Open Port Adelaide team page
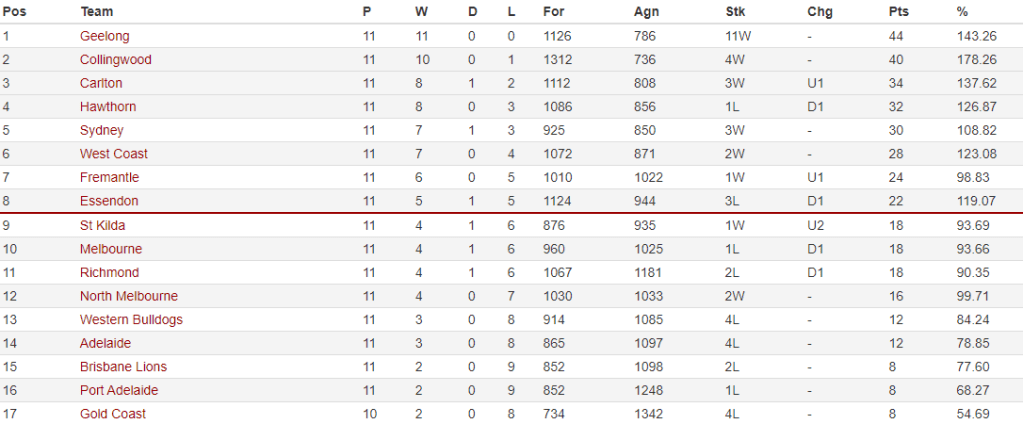The image size is (1023, 424). coord(119,390)
